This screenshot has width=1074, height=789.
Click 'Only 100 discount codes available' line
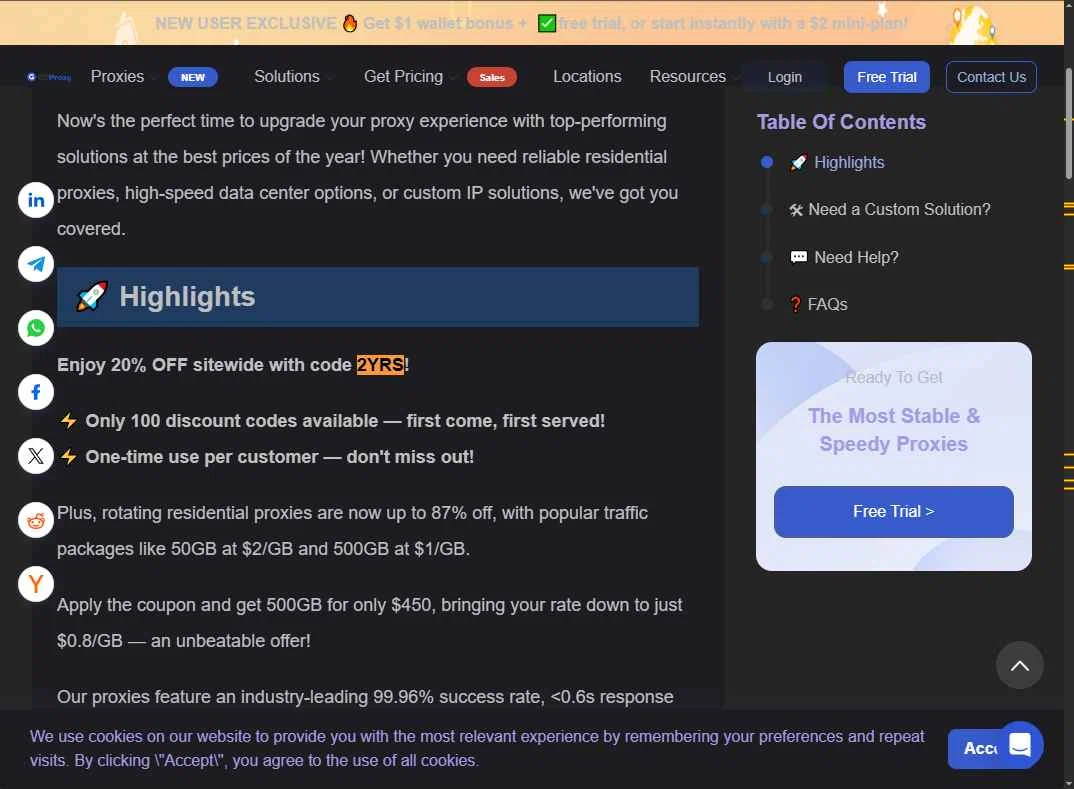pos(345,421)
